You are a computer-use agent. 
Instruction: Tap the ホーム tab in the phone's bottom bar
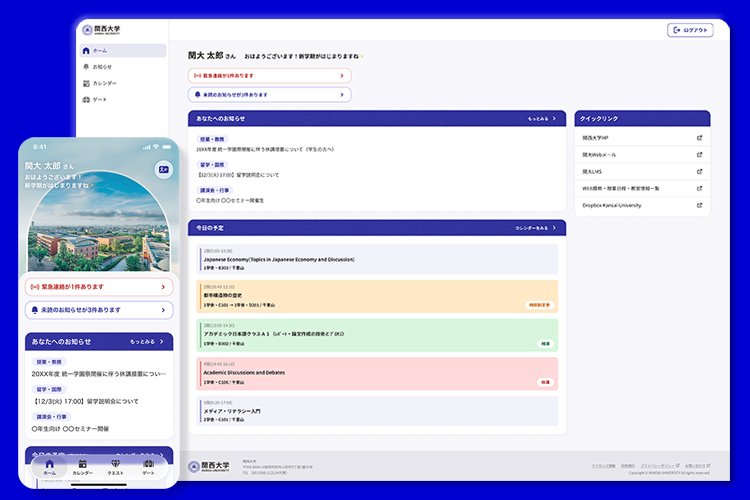tap(49, 467)
